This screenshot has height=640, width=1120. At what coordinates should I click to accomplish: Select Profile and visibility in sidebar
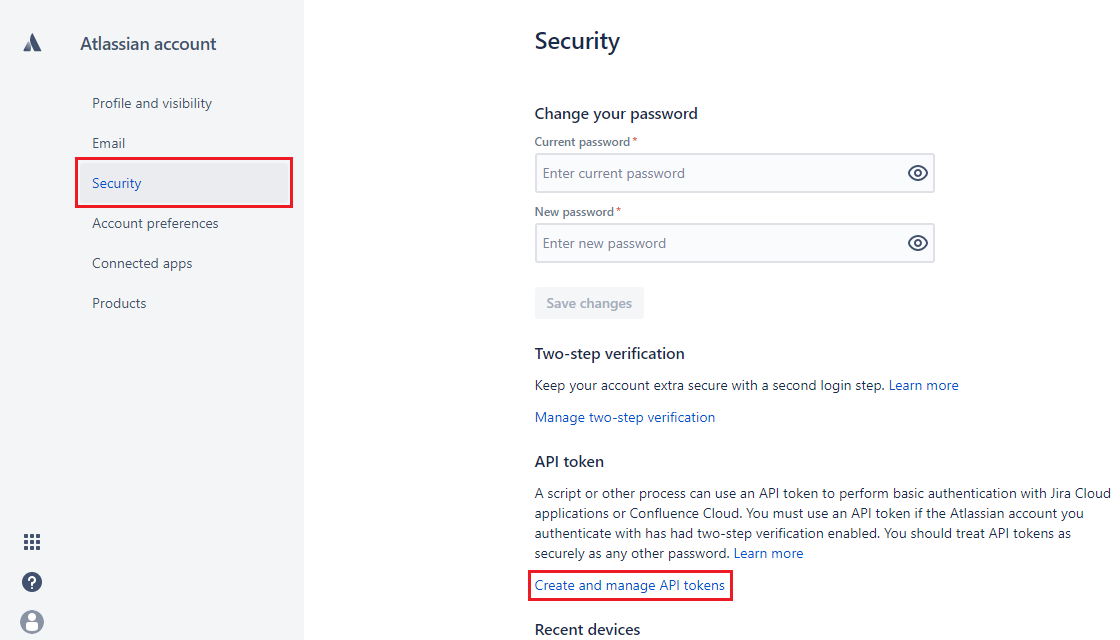click(152, 104)
